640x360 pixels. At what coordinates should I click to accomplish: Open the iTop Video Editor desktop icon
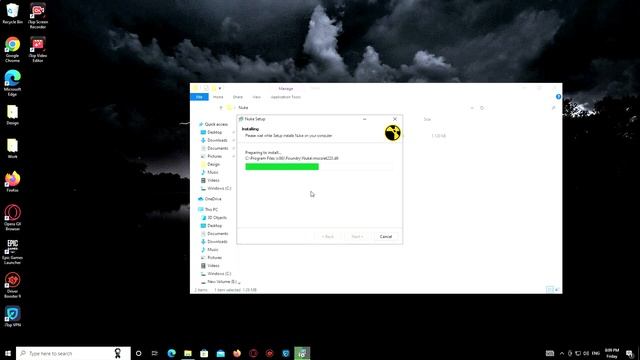(38, 49)
